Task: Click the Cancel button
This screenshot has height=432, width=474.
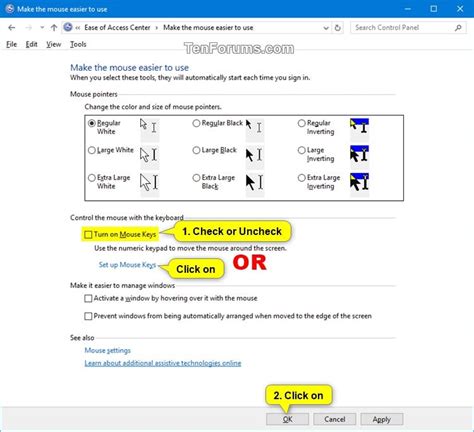Action: (335, 419)
